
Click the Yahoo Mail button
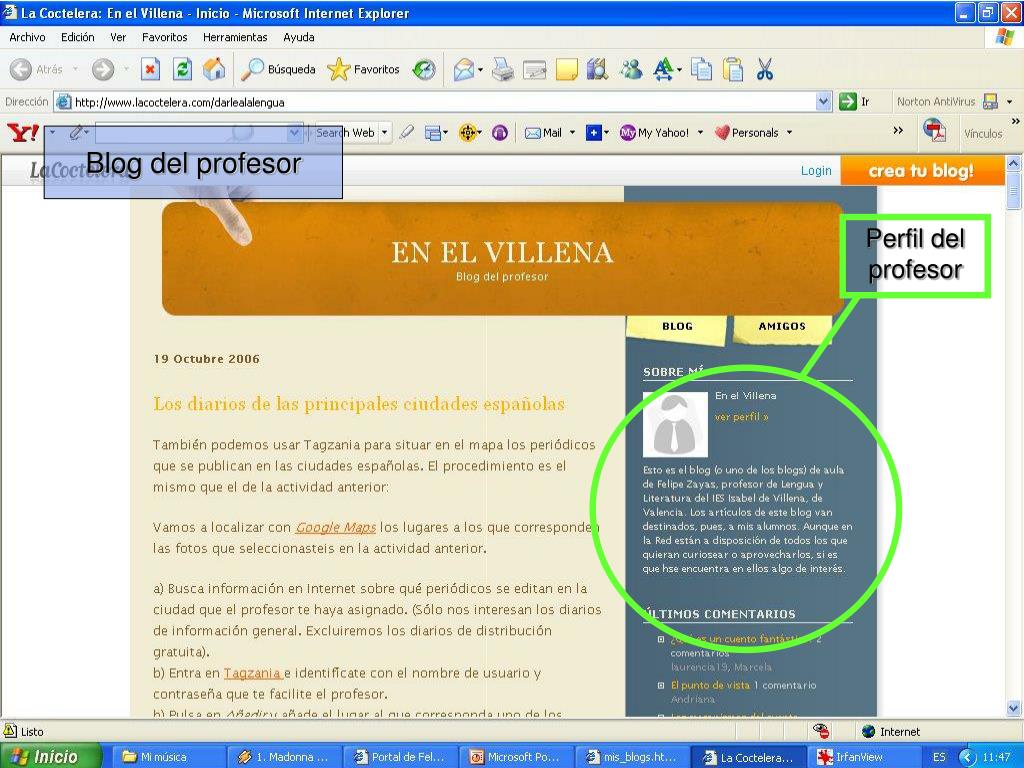pyautogui.click(x=543, y=133)
